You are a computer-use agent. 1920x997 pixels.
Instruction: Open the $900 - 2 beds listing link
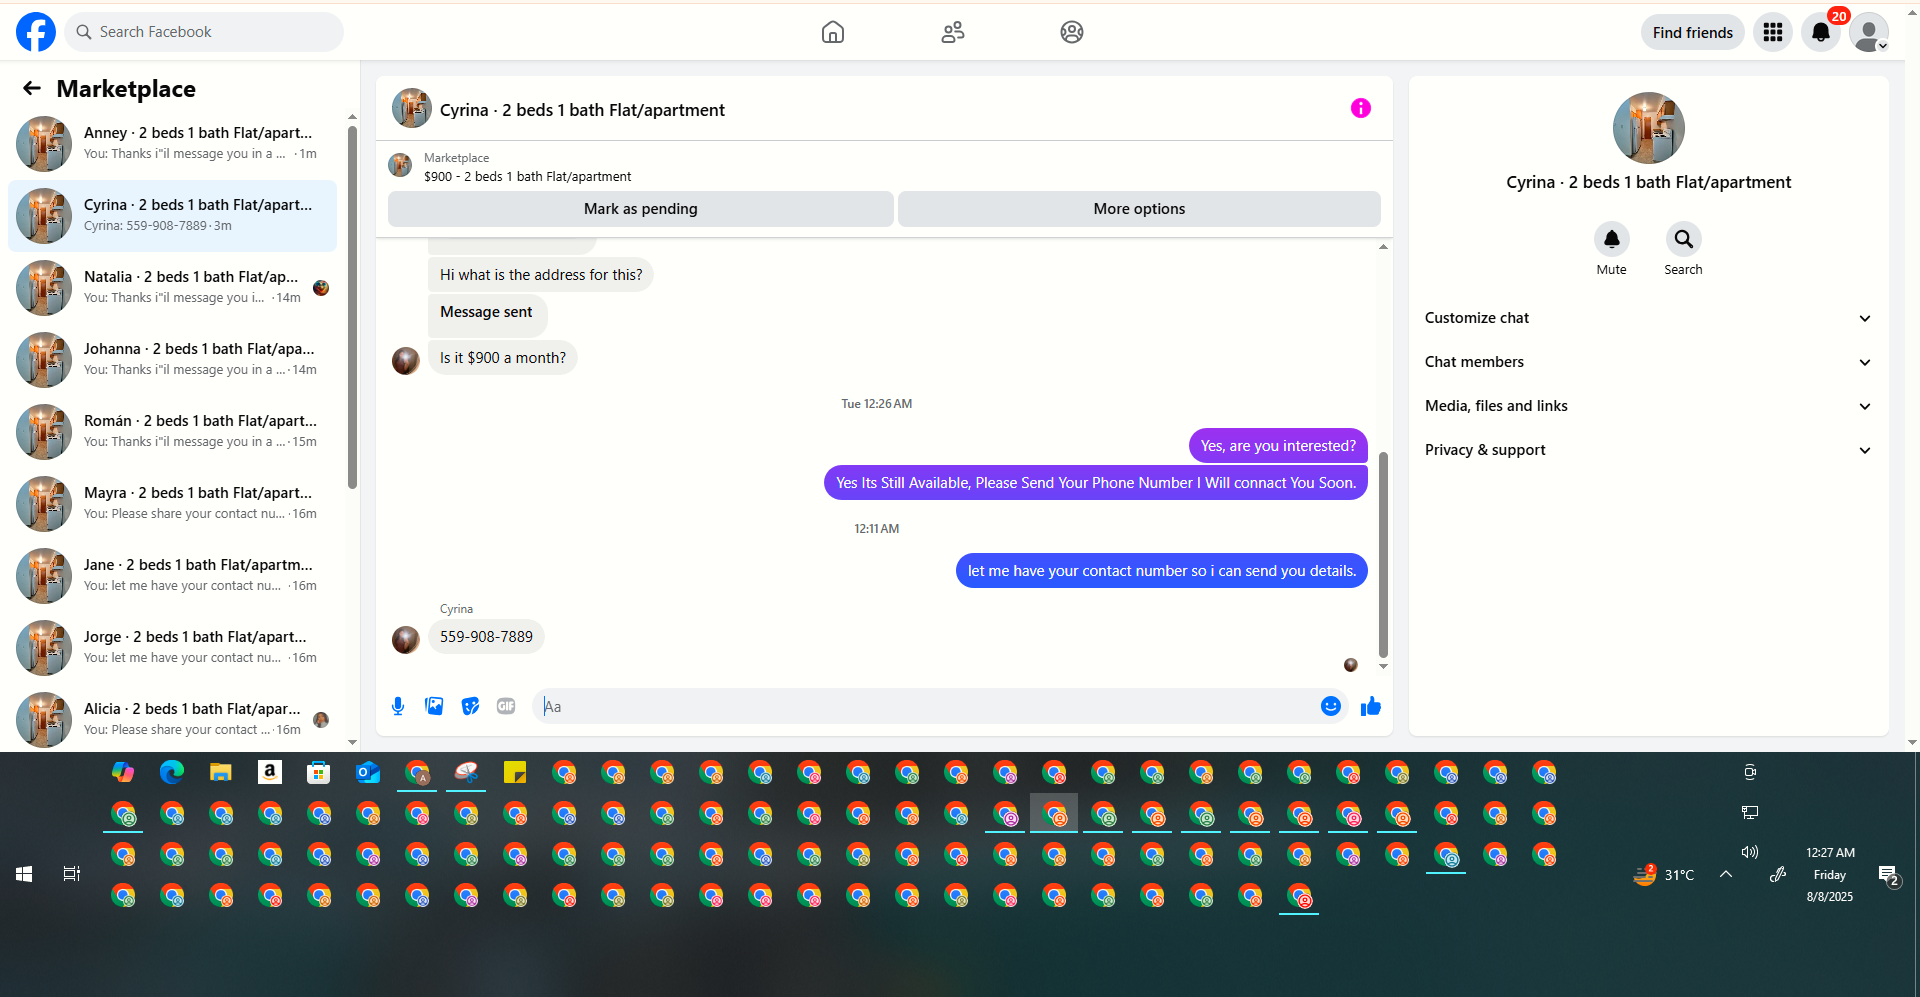[527, 177]
